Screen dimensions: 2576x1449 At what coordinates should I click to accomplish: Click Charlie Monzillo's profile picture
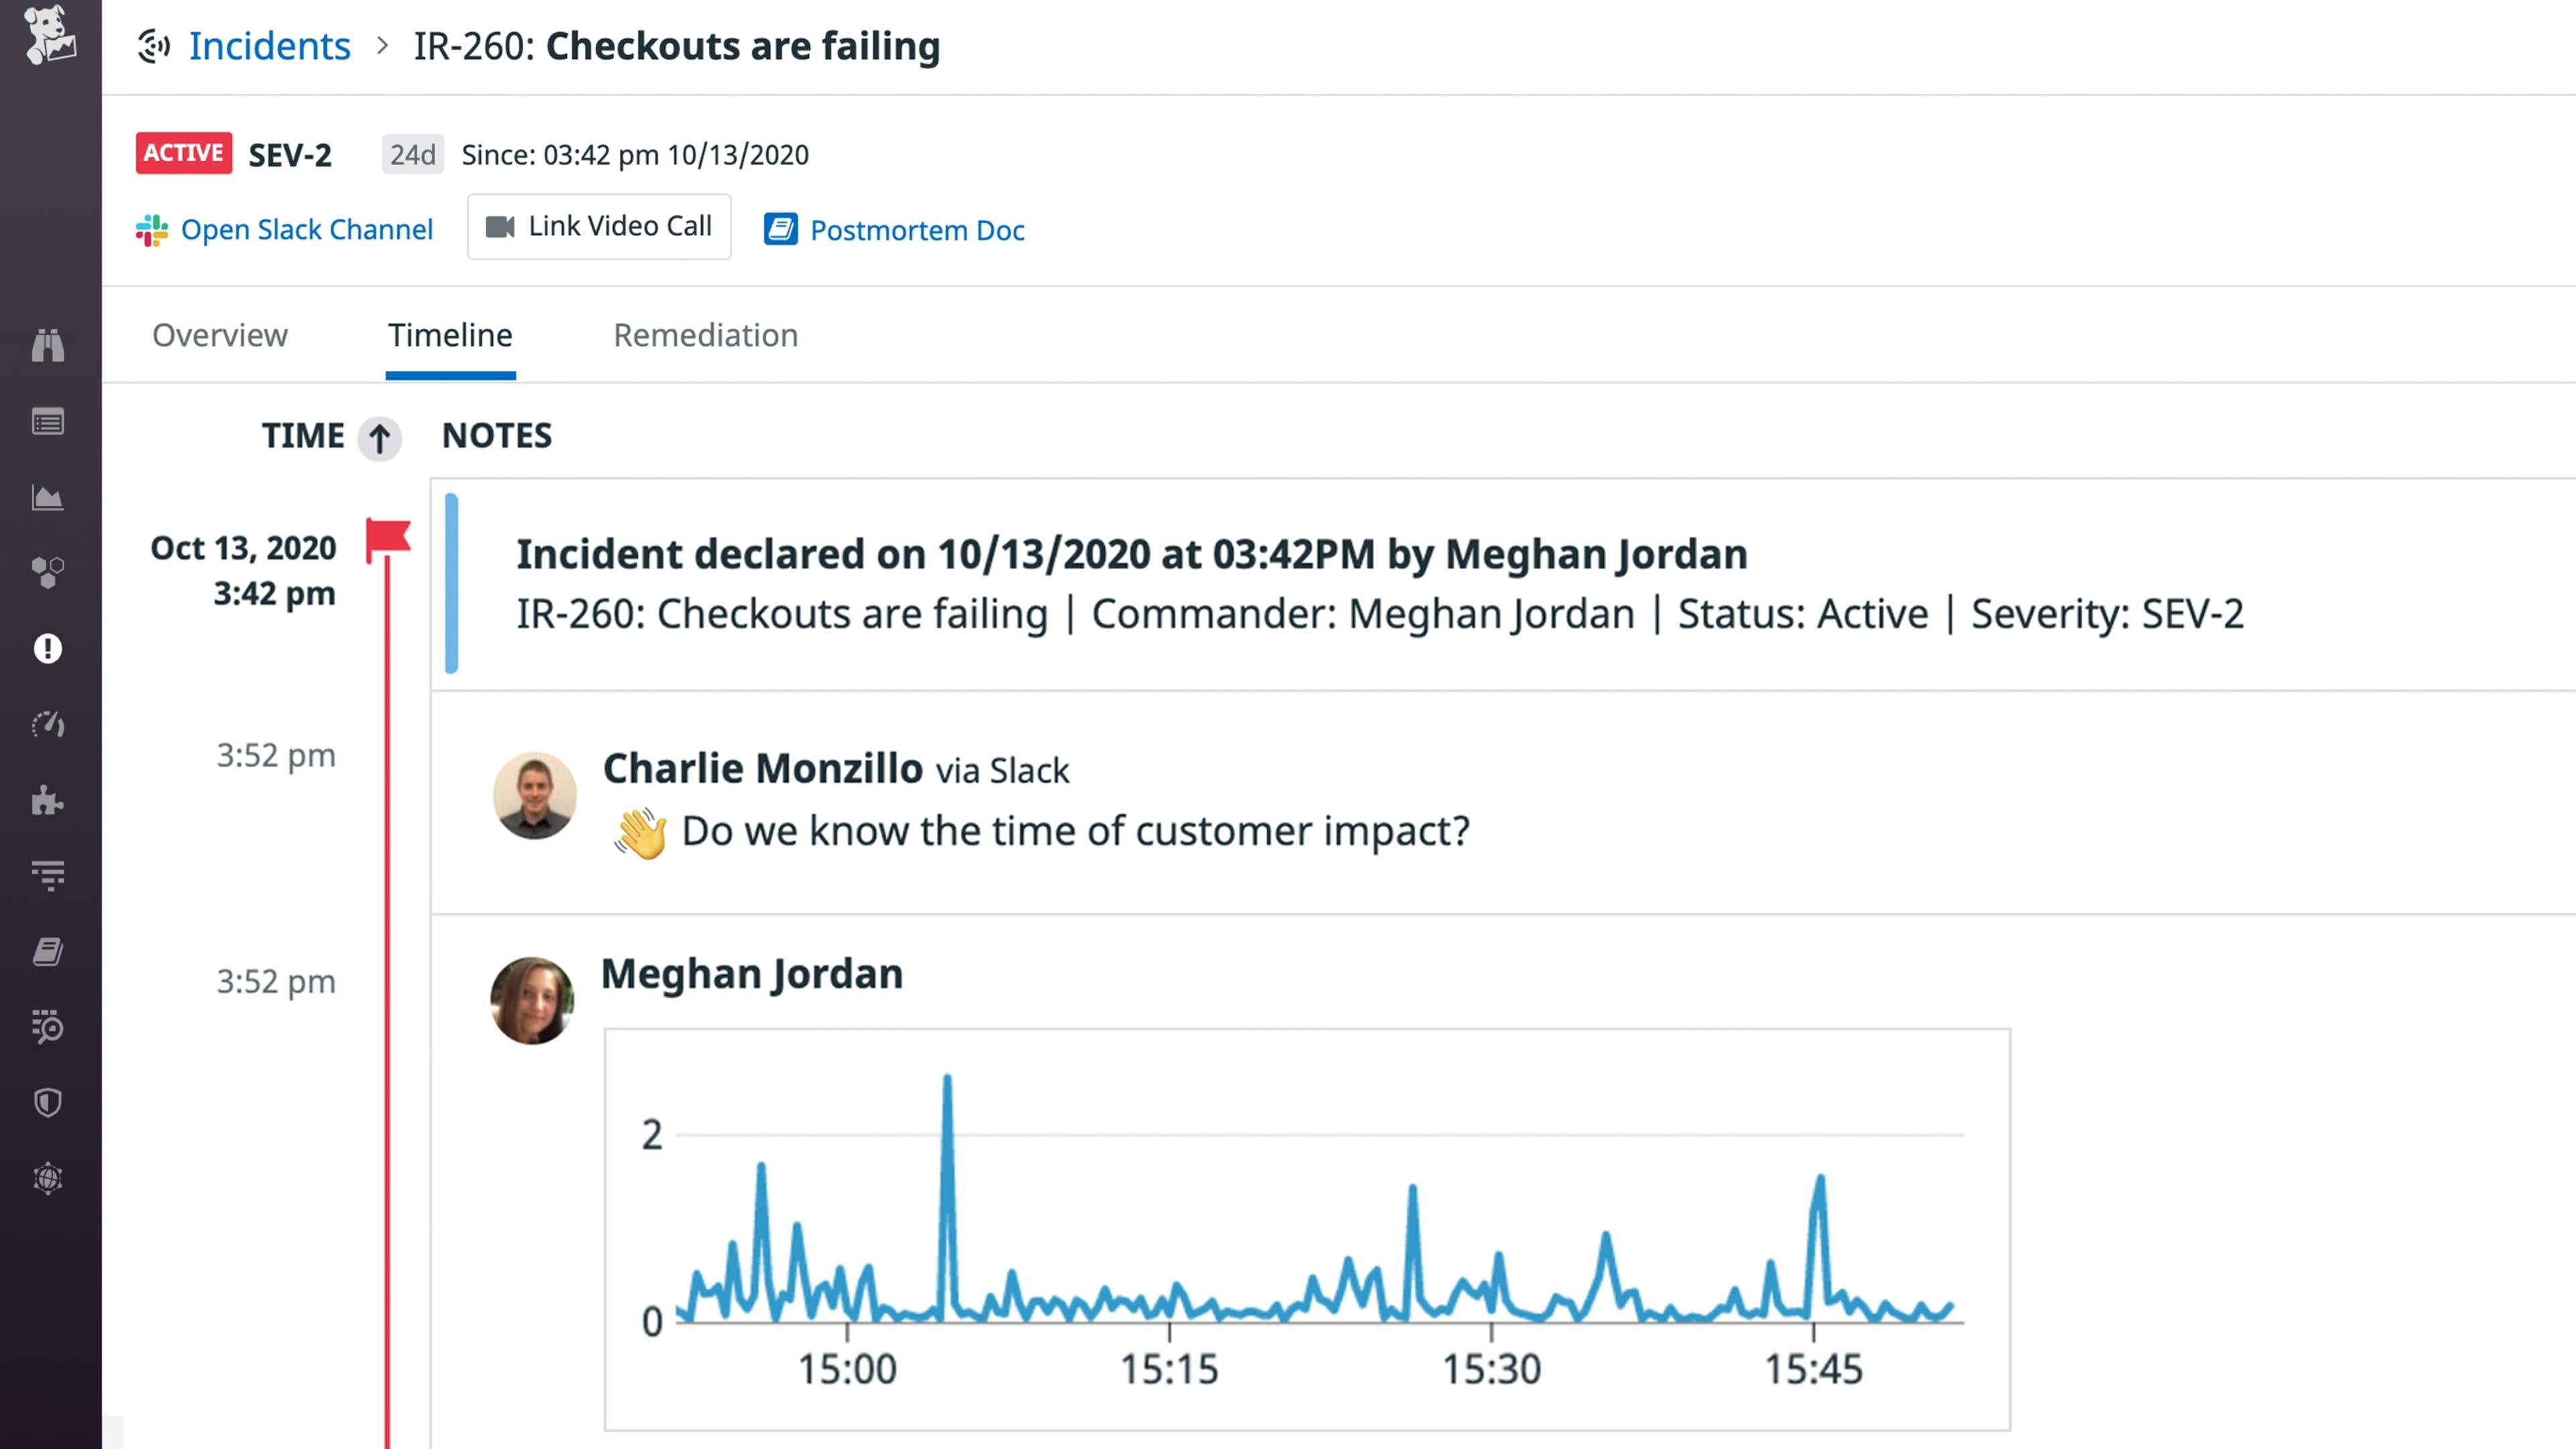(x=536, y=795)
